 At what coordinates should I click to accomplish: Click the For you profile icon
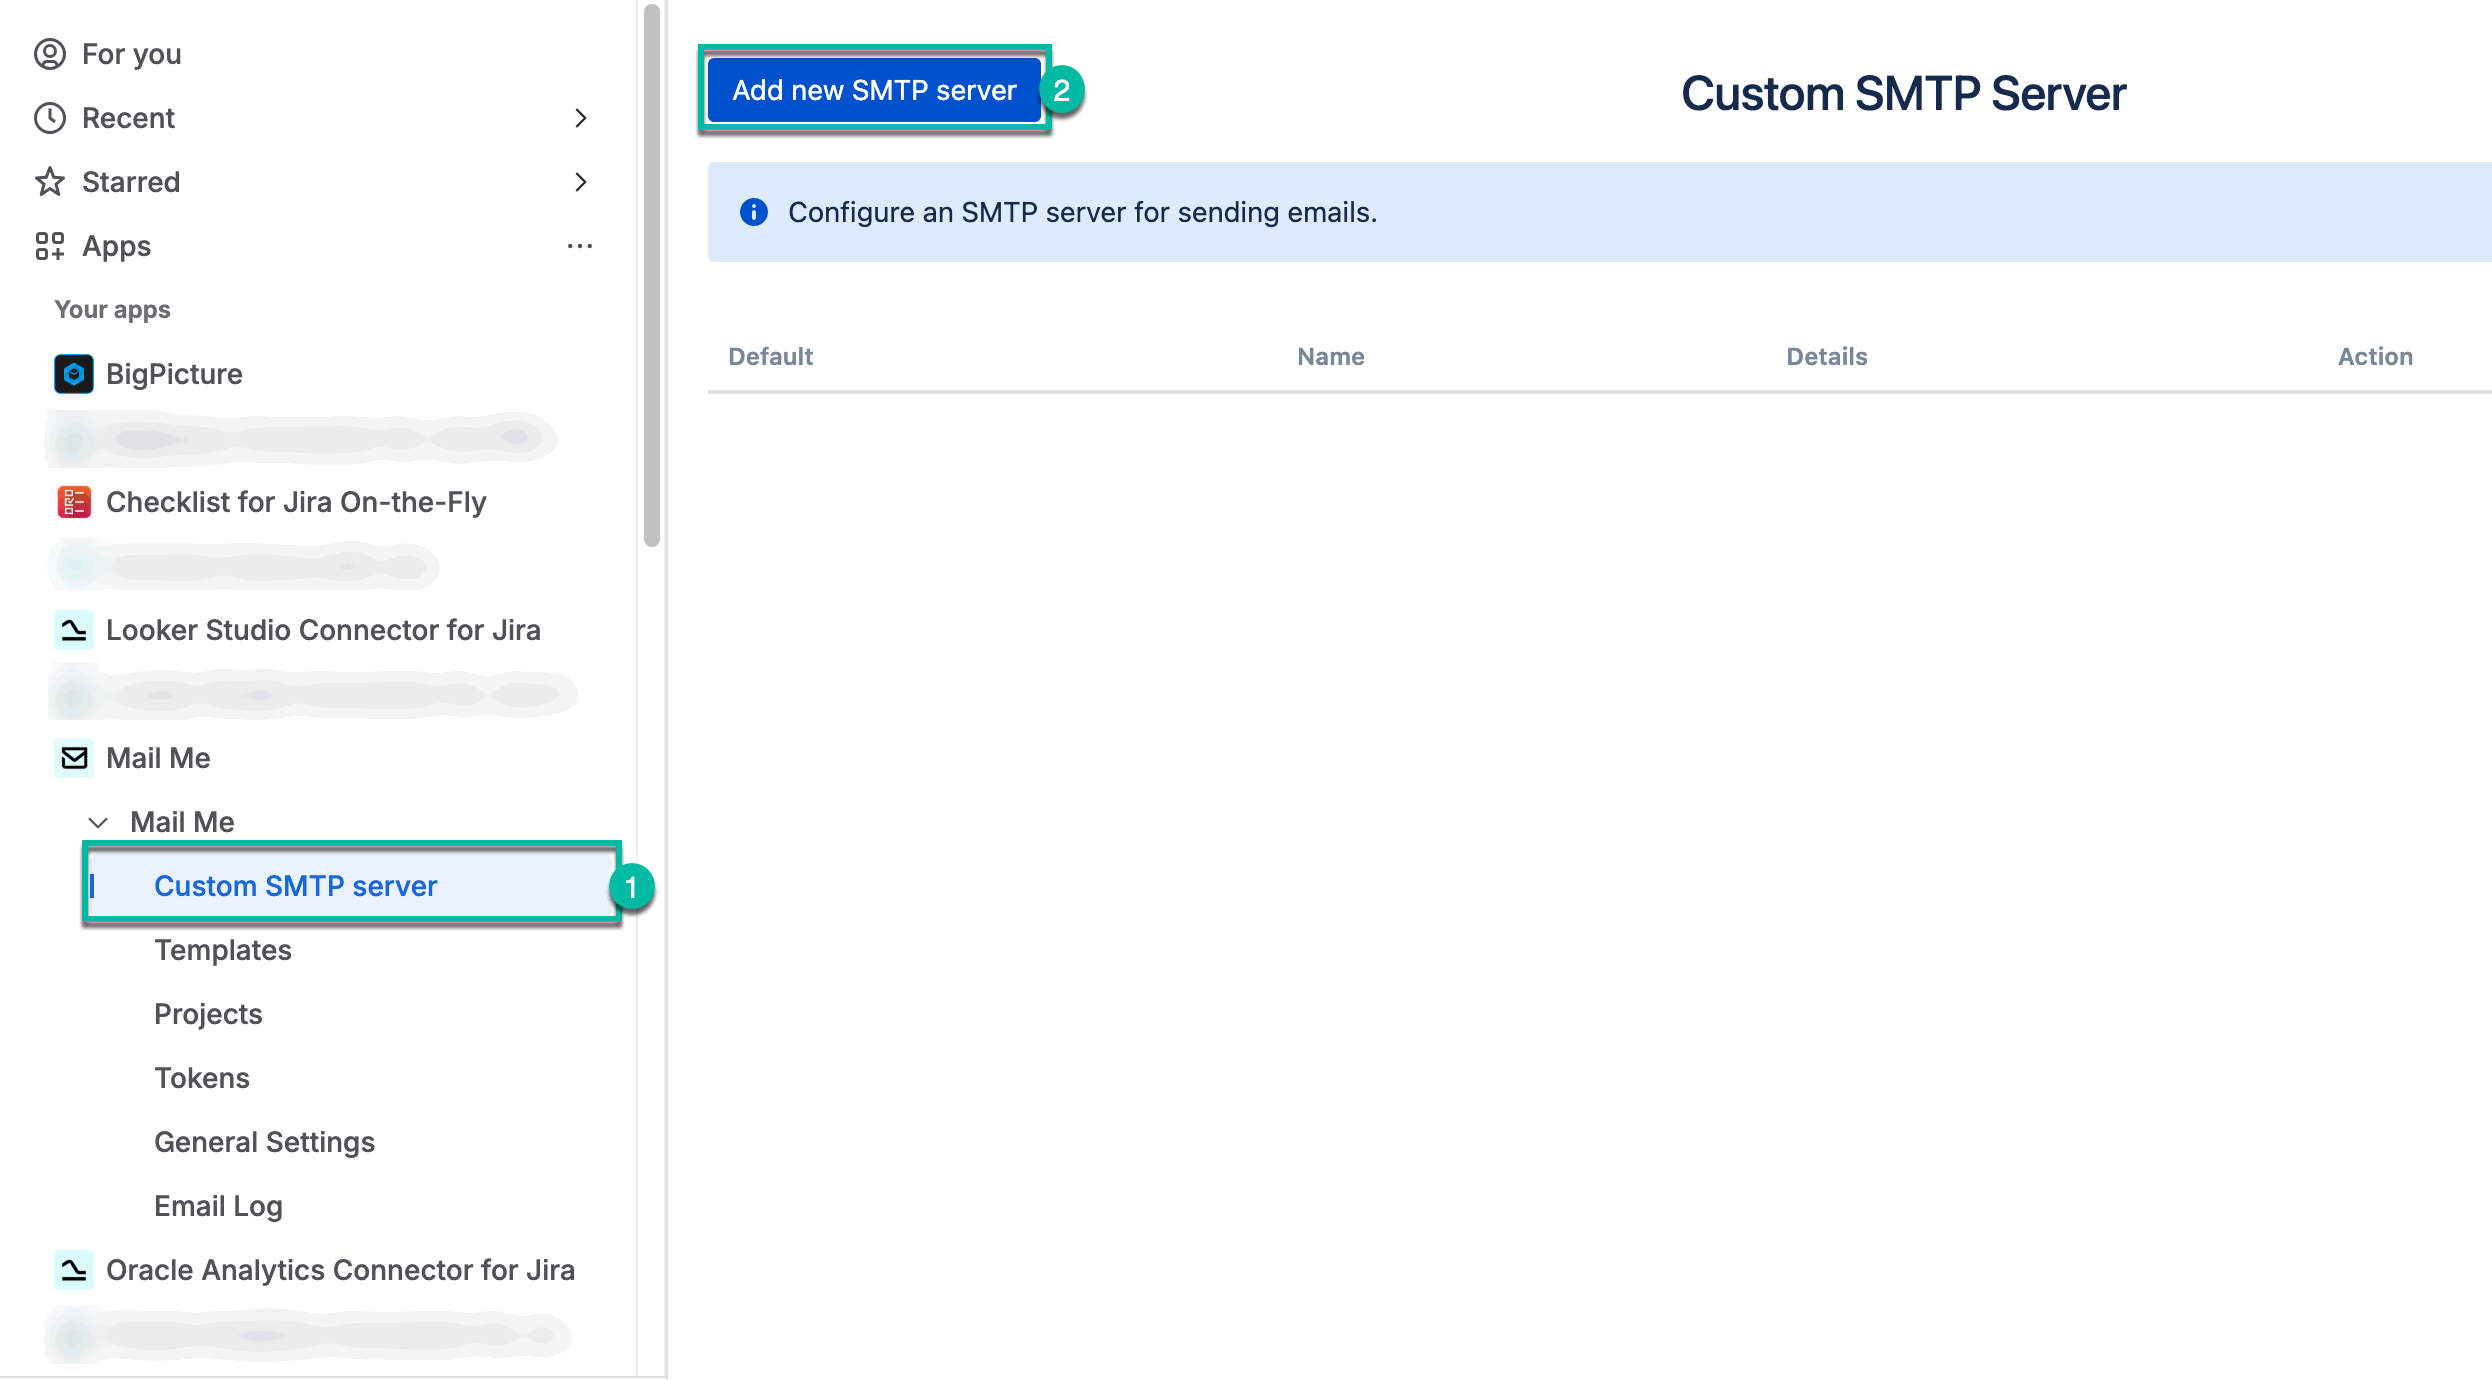[x=50, y=54]
